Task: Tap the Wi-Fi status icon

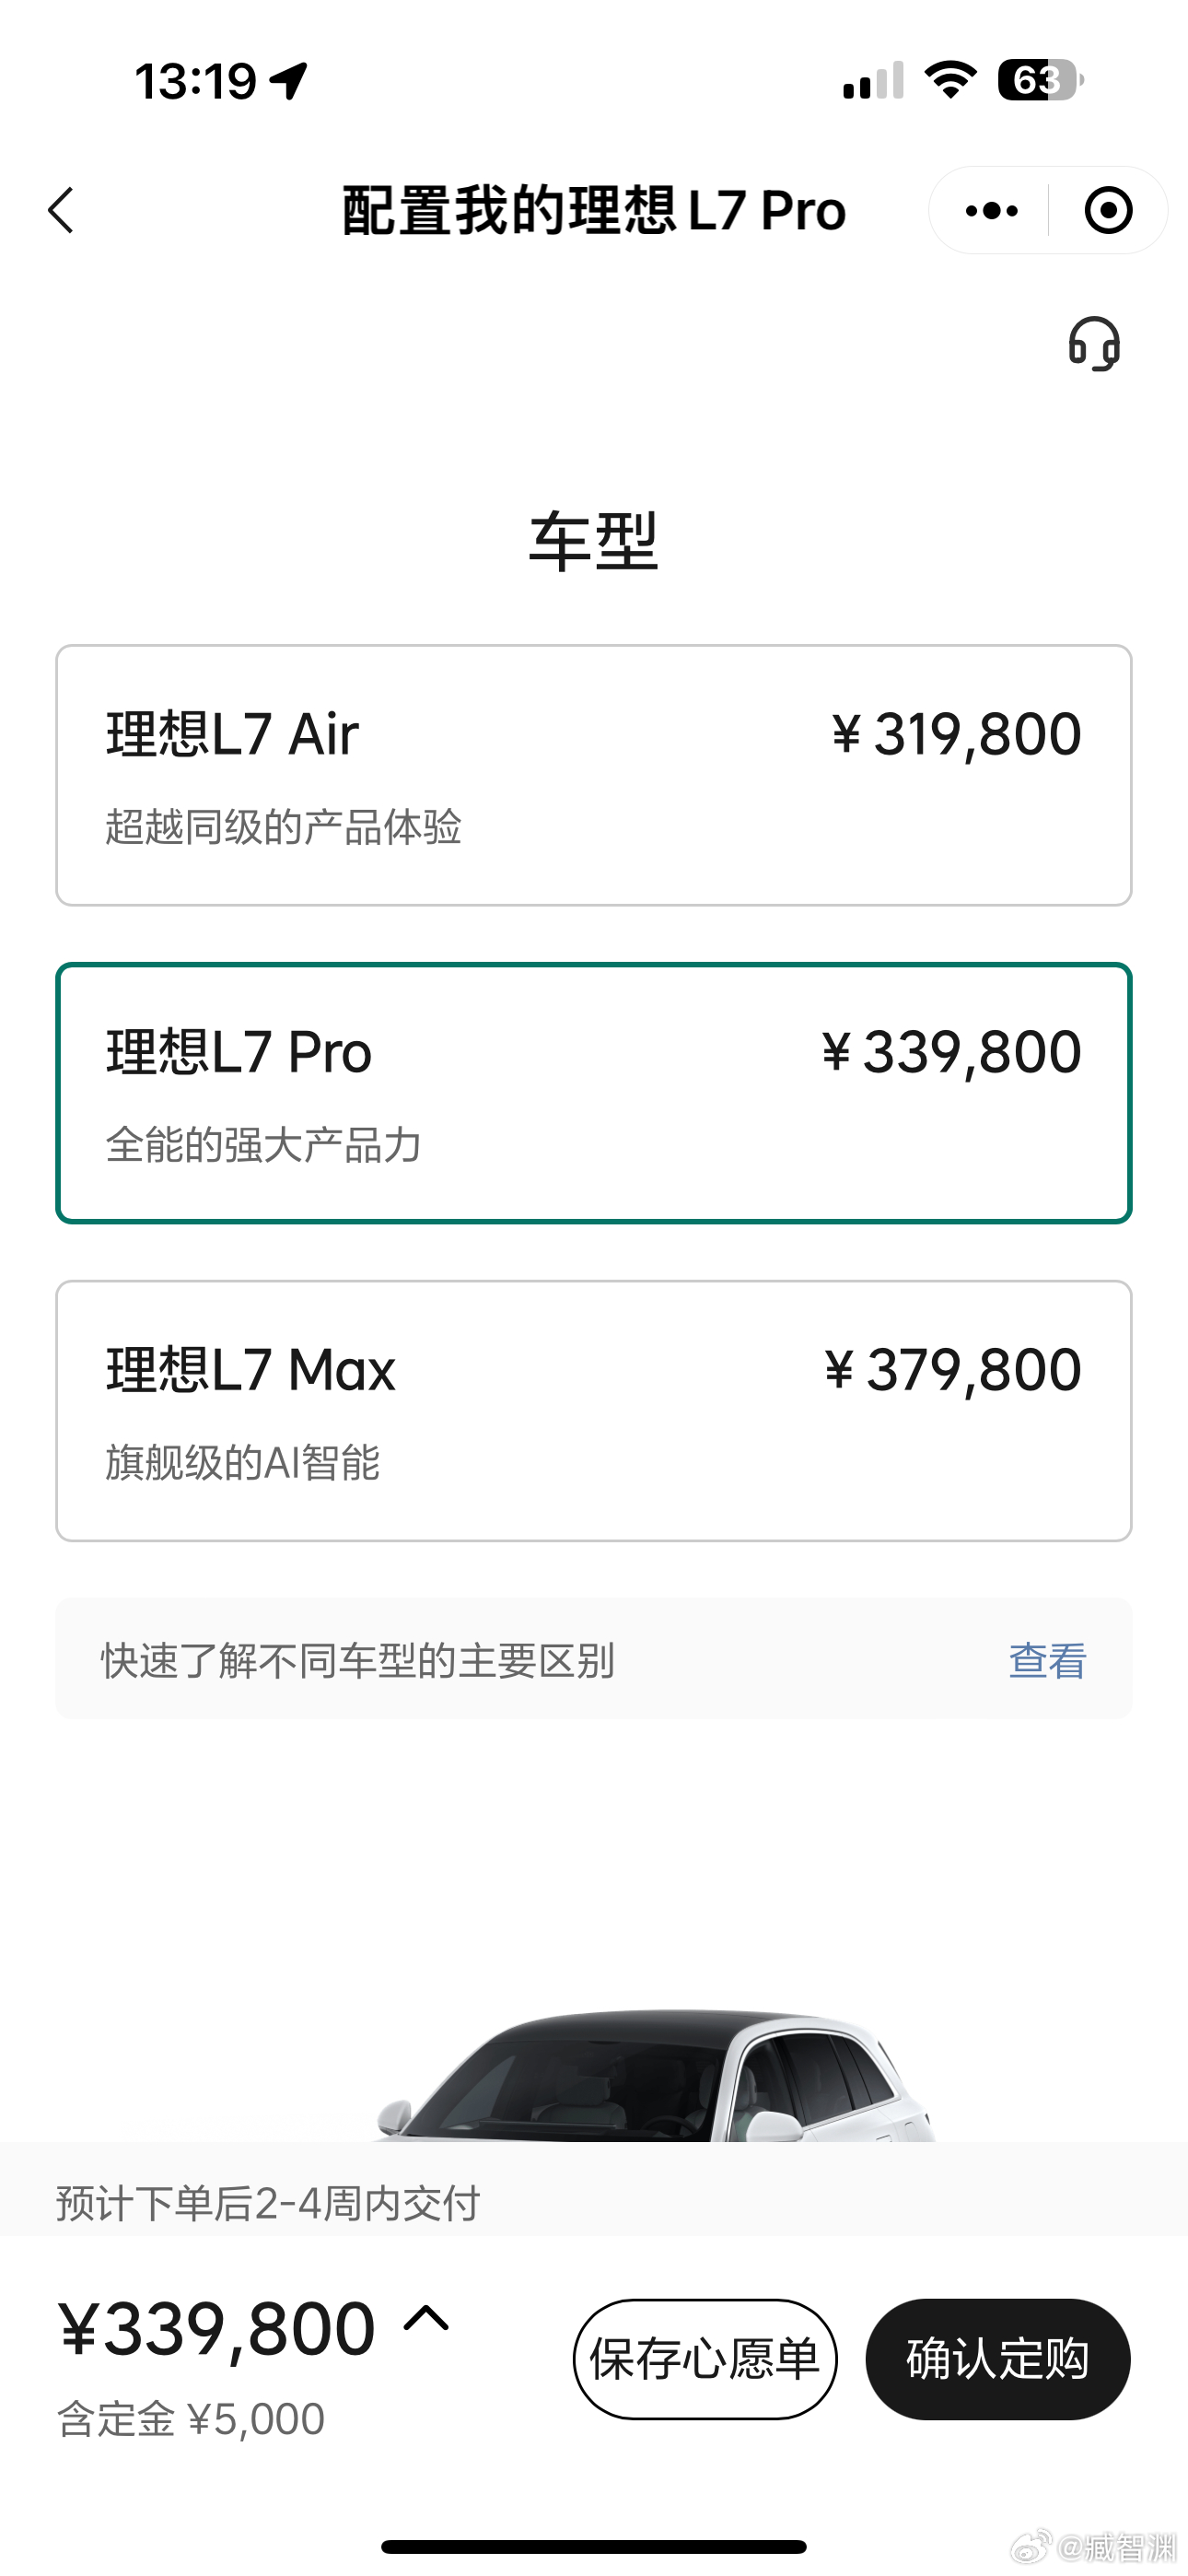Action: click(x=950, y=80)
